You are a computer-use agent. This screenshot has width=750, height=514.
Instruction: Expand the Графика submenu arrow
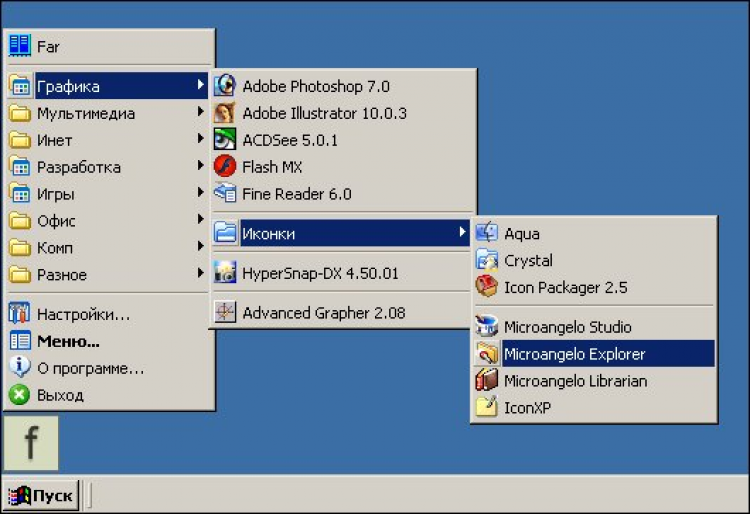point(200,85)
